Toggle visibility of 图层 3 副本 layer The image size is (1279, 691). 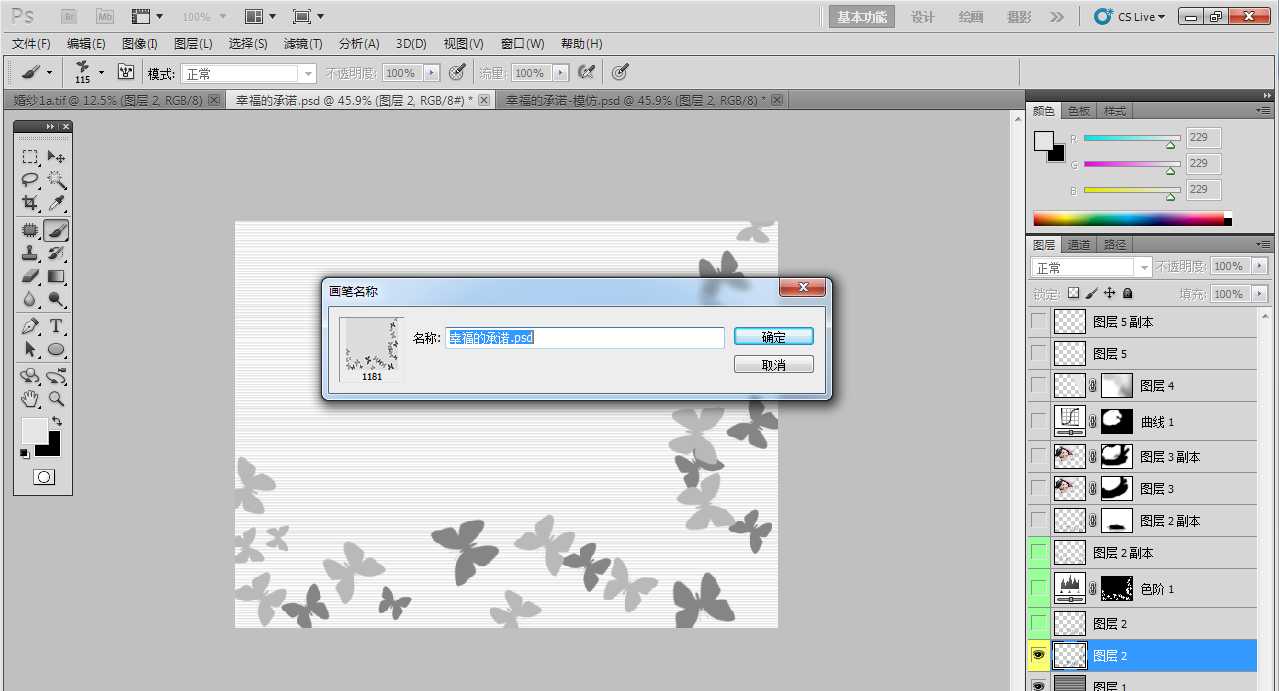coord(1039,457)
